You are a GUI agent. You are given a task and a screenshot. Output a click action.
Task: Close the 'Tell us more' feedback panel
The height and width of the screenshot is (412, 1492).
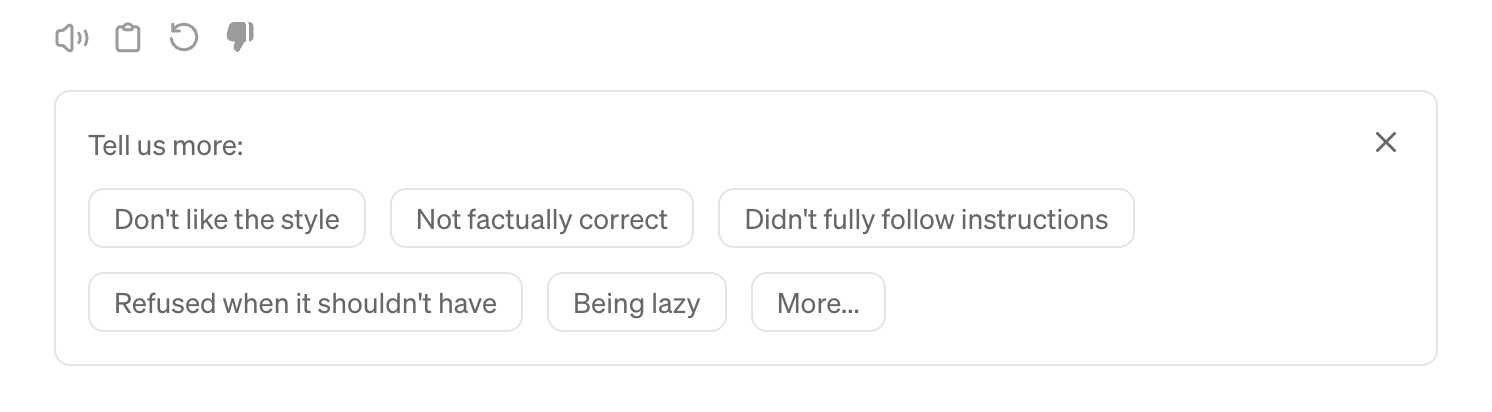point(1385,142)
